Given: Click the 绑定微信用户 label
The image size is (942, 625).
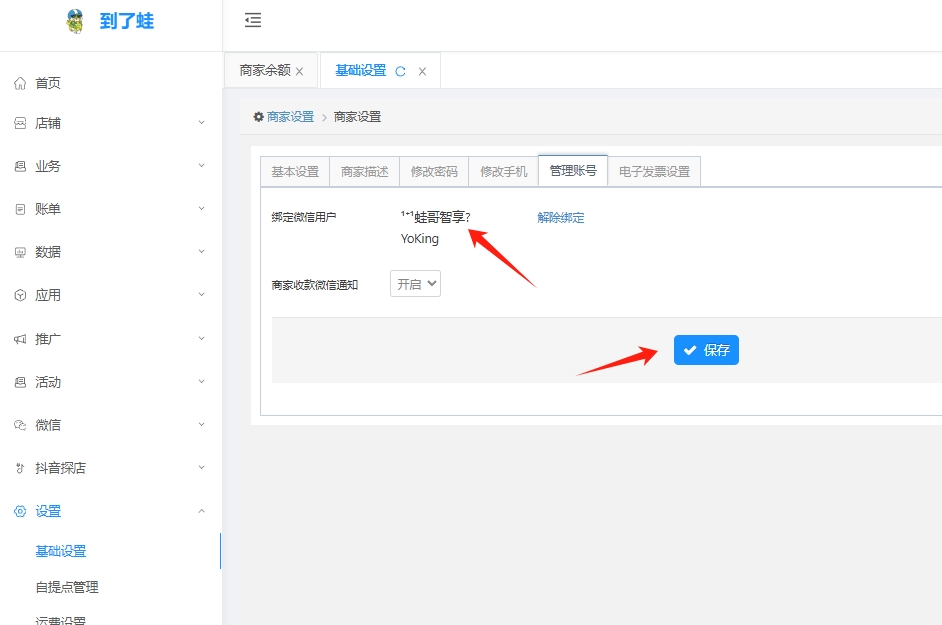Looking at the screenshot, I should click(x=303, y=217).
